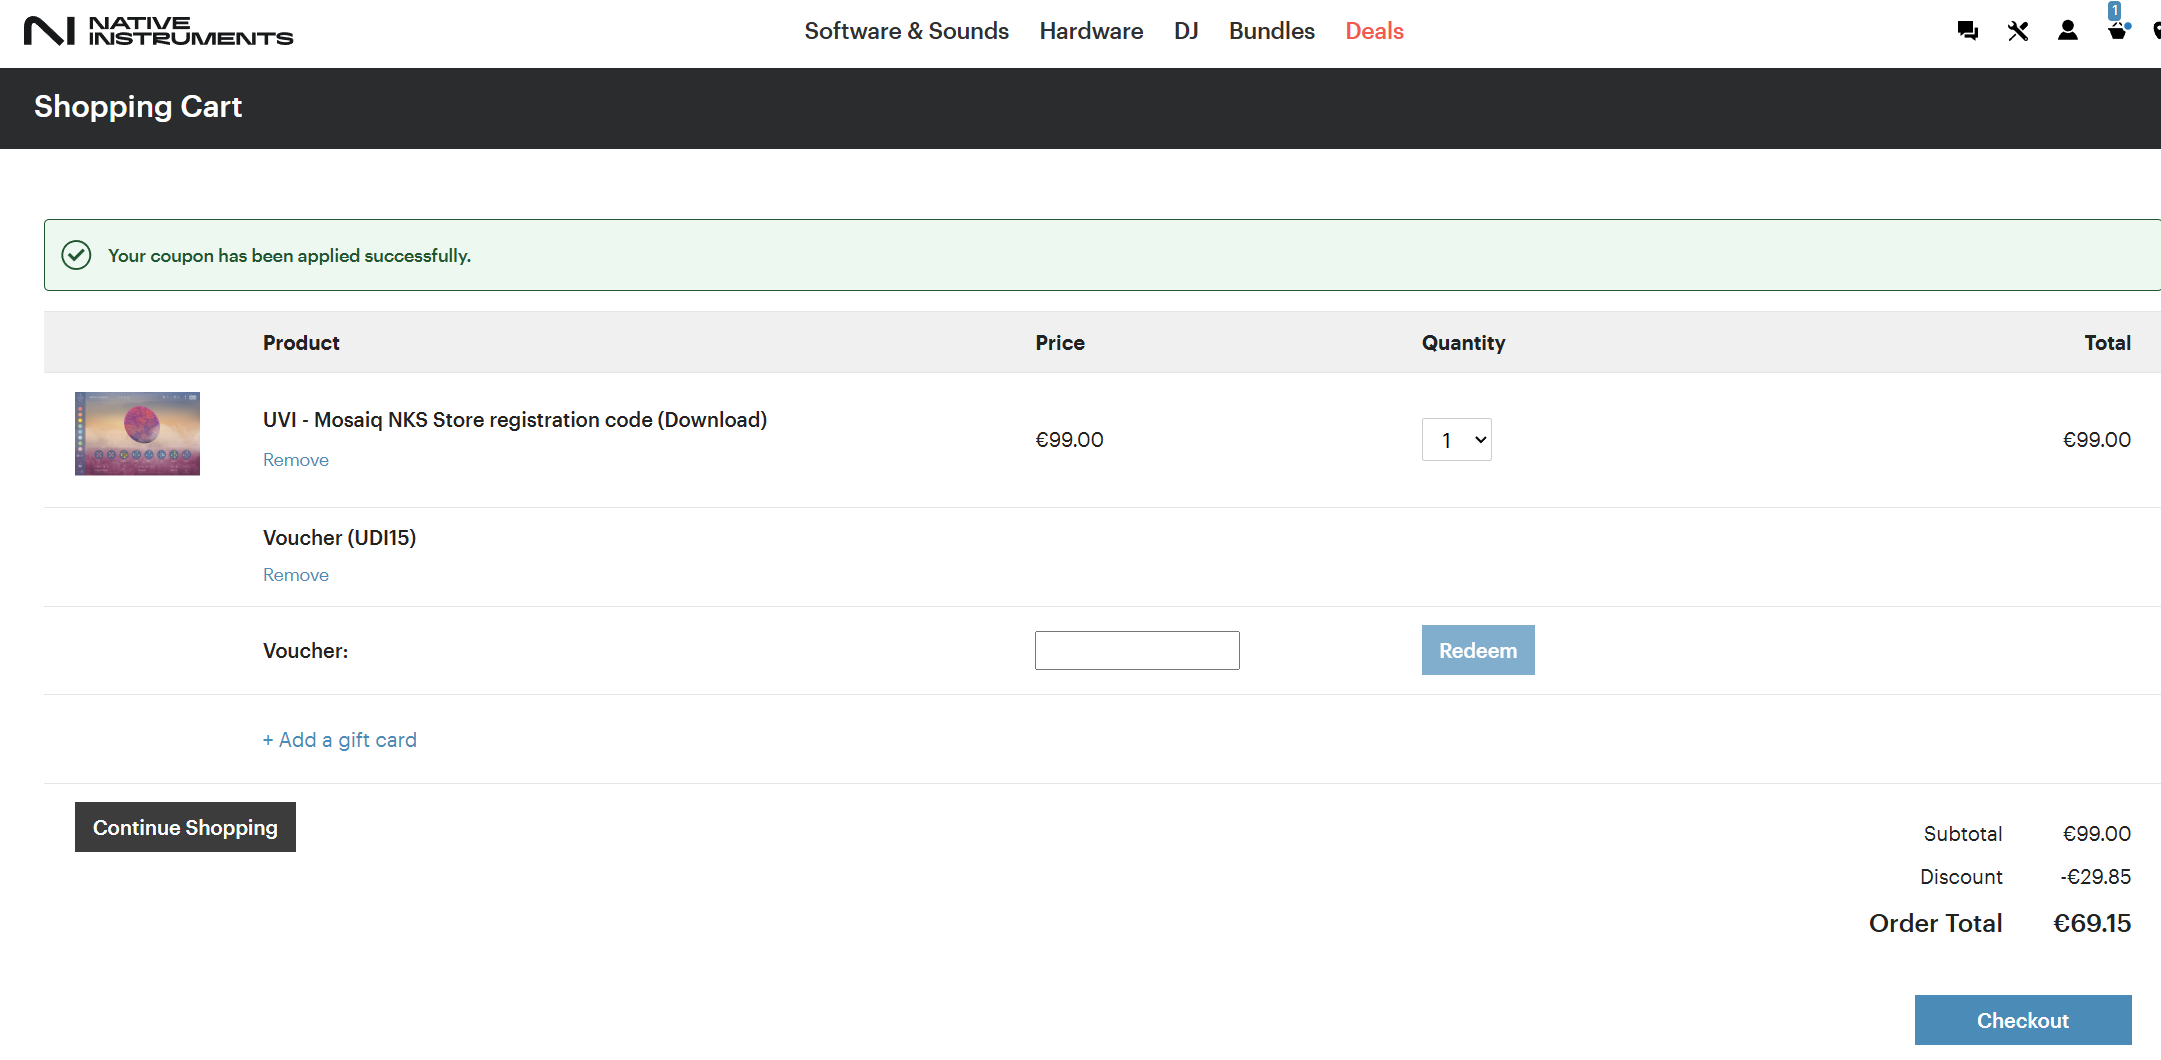Click Add a gift card link
This screenshot has height=1060, width=2161.
point(340,740)
